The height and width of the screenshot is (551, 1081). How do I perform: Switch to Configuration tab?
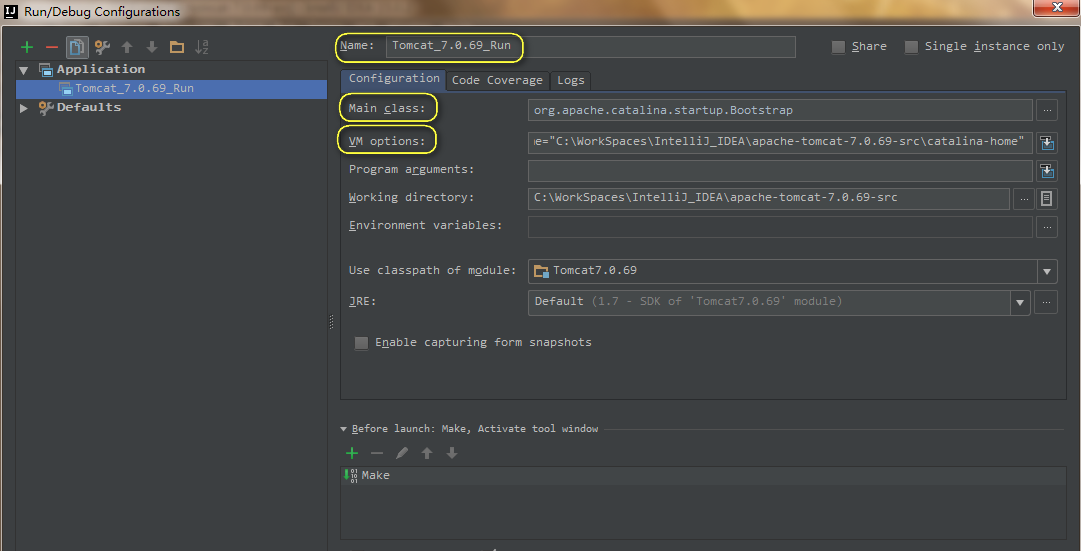click(x=394, y=79)
